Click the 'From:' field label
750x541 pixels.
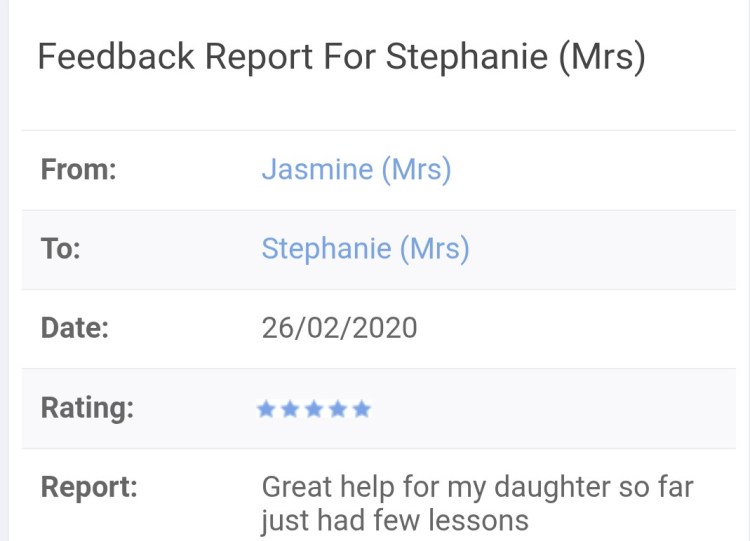[x=79, y=169]
